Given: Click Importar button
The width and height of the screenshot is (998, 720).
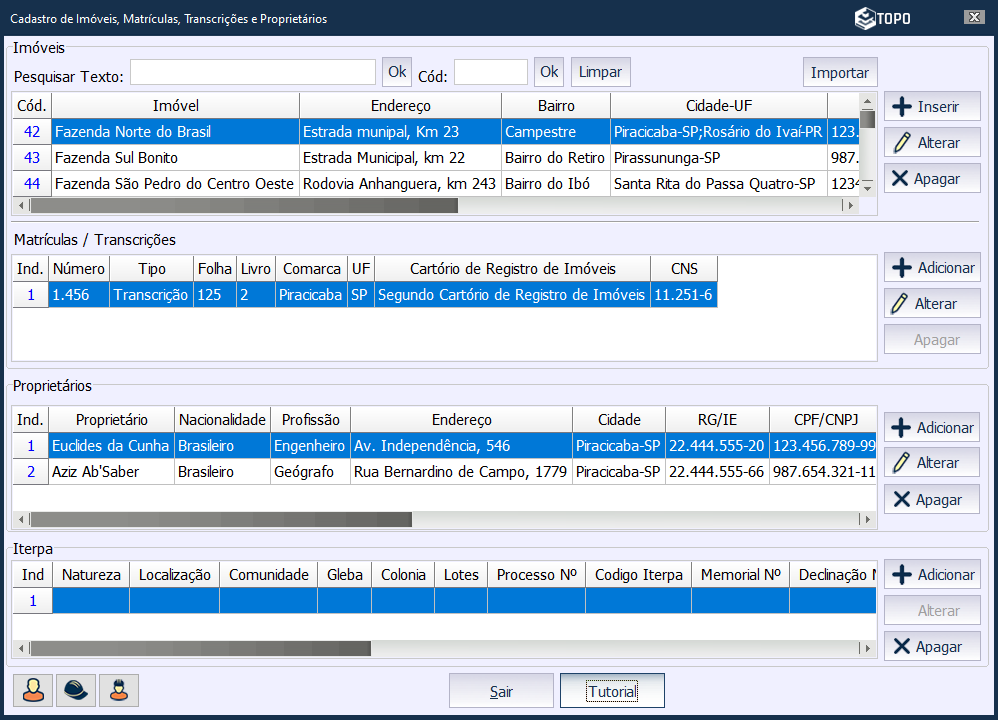Looking at the screenshot, I should click(x=839, y=72).
